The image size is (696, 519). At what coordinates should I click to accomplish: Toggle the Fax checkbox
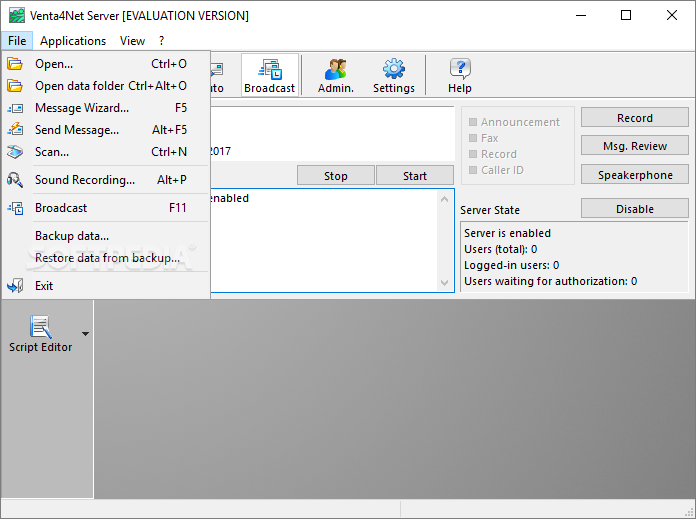click(x=473, y=138)
